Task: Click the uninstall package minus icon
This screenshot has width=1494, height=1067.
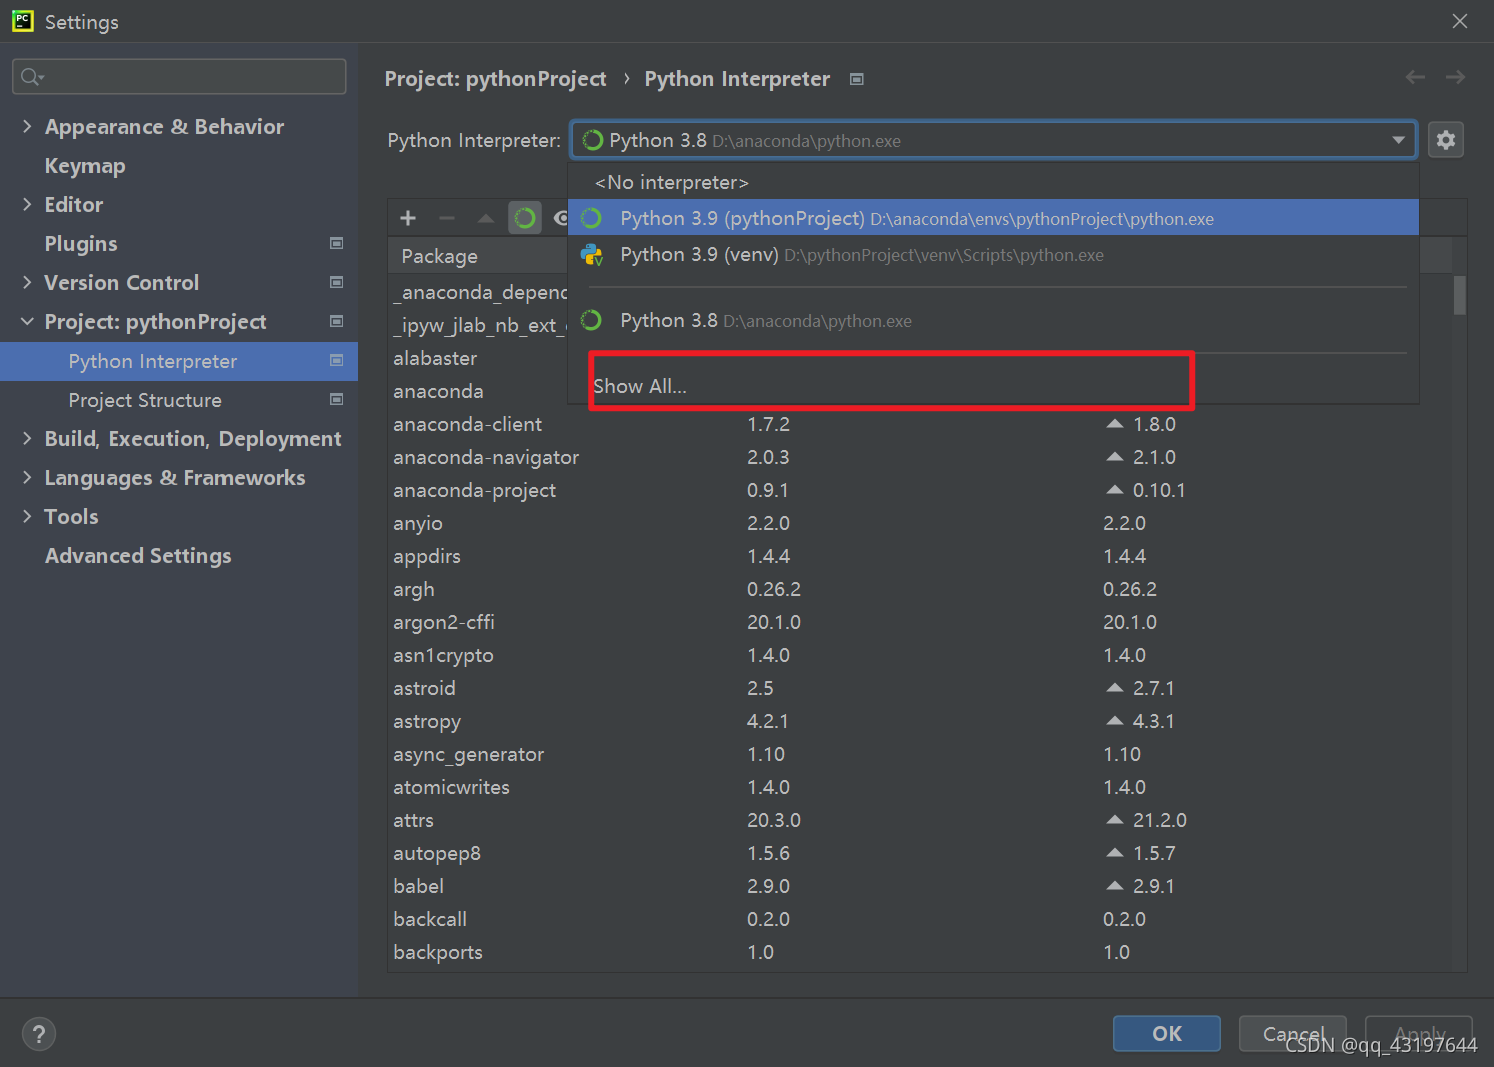Action: coord(447,218)
